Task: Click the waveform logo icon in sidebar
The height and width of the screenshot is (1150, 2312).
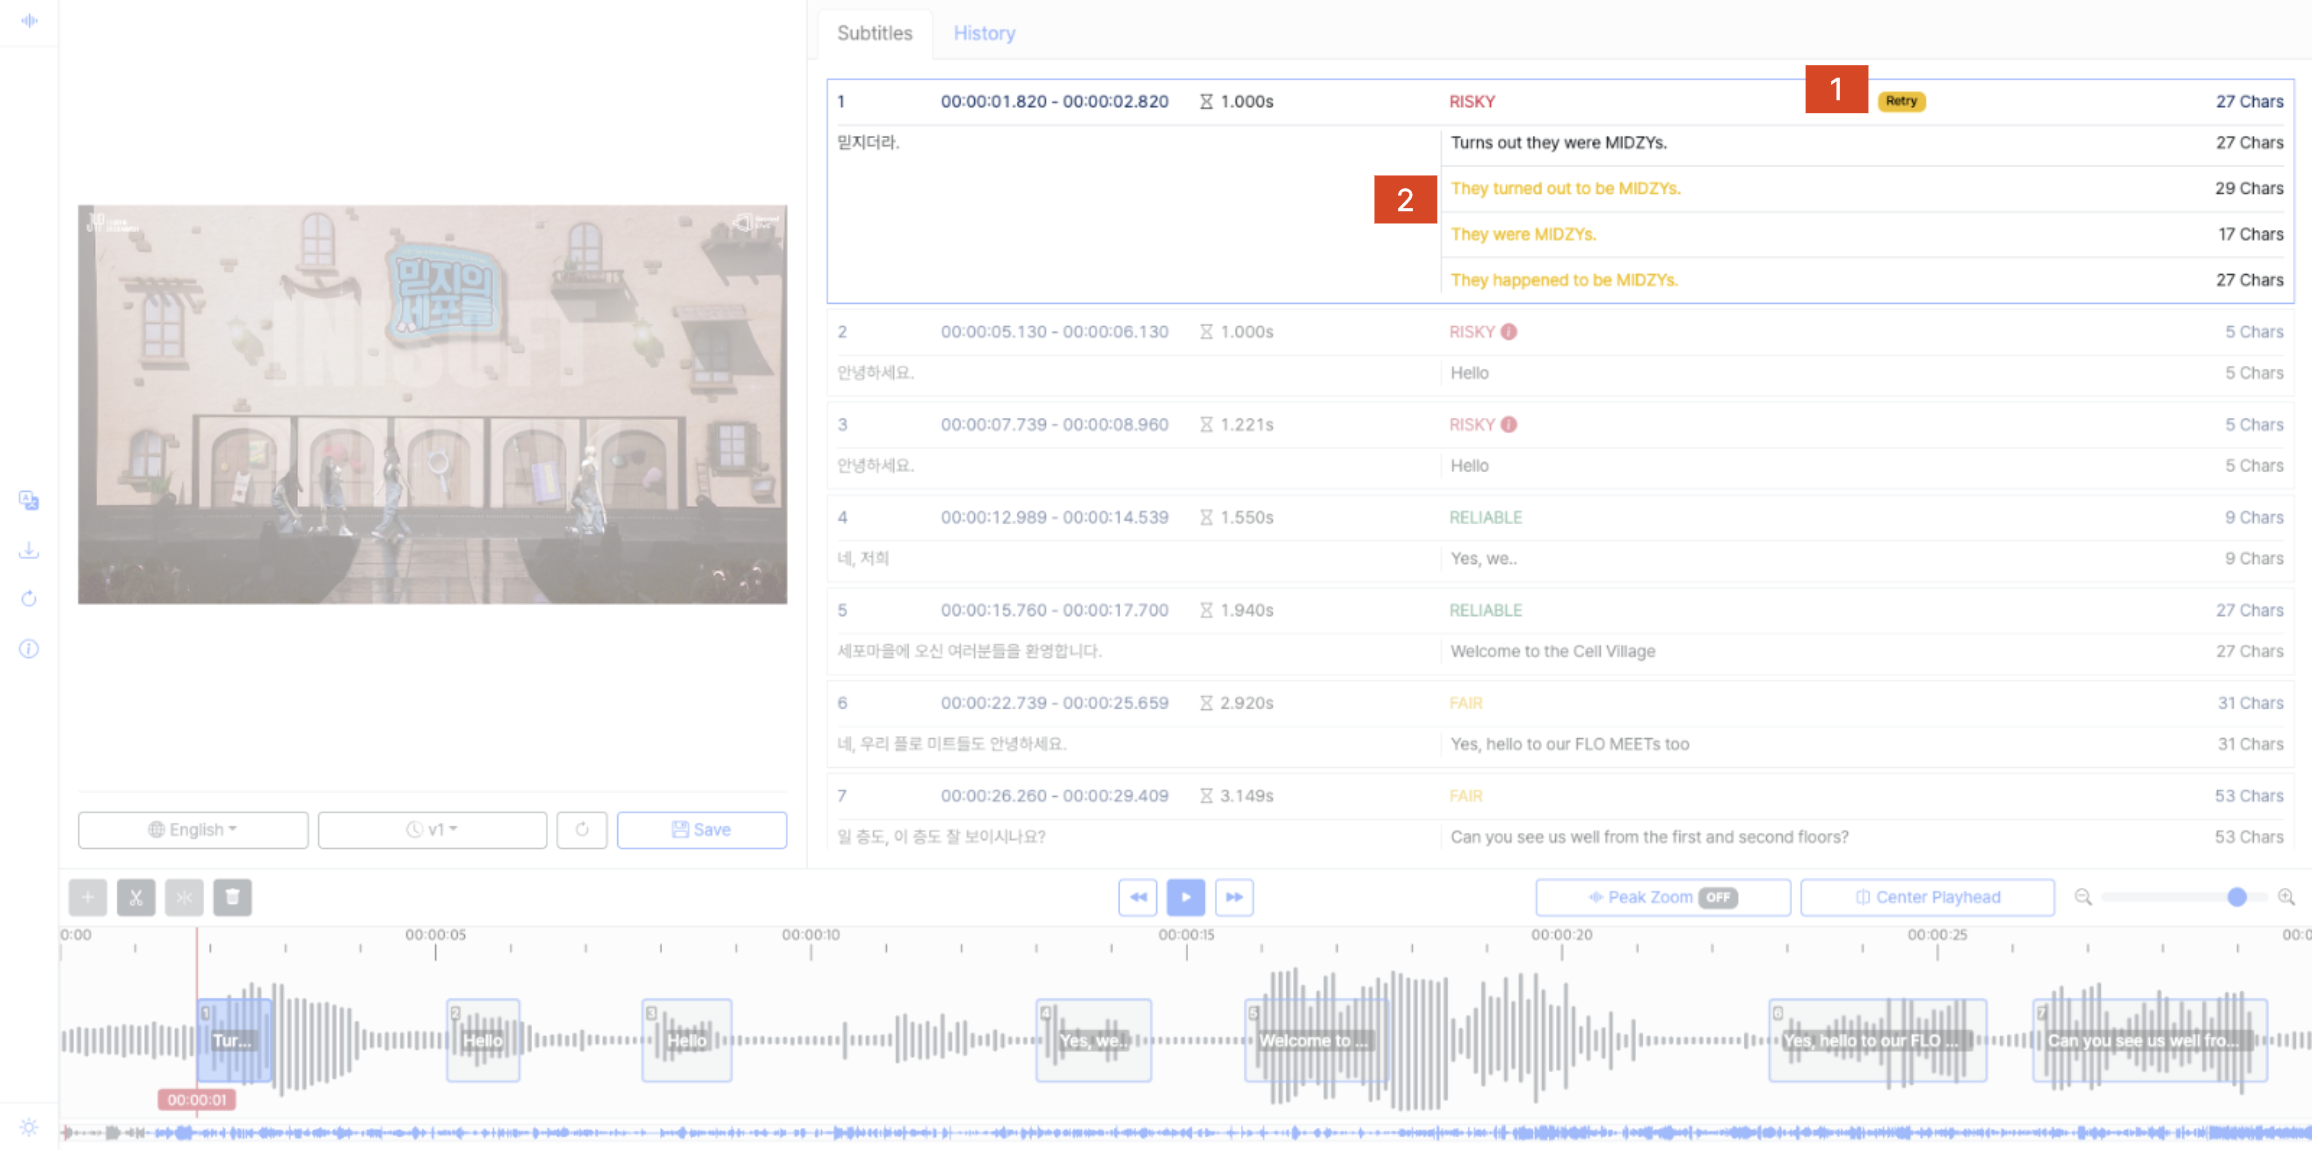Action: [29, 20]
